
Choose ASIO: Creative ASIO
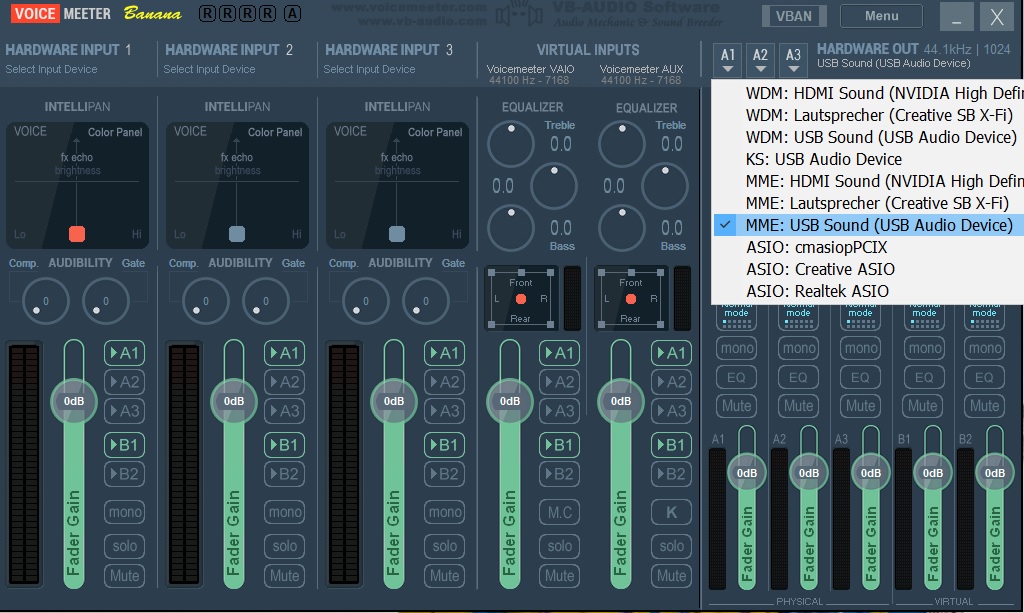[x=869, y=269]
